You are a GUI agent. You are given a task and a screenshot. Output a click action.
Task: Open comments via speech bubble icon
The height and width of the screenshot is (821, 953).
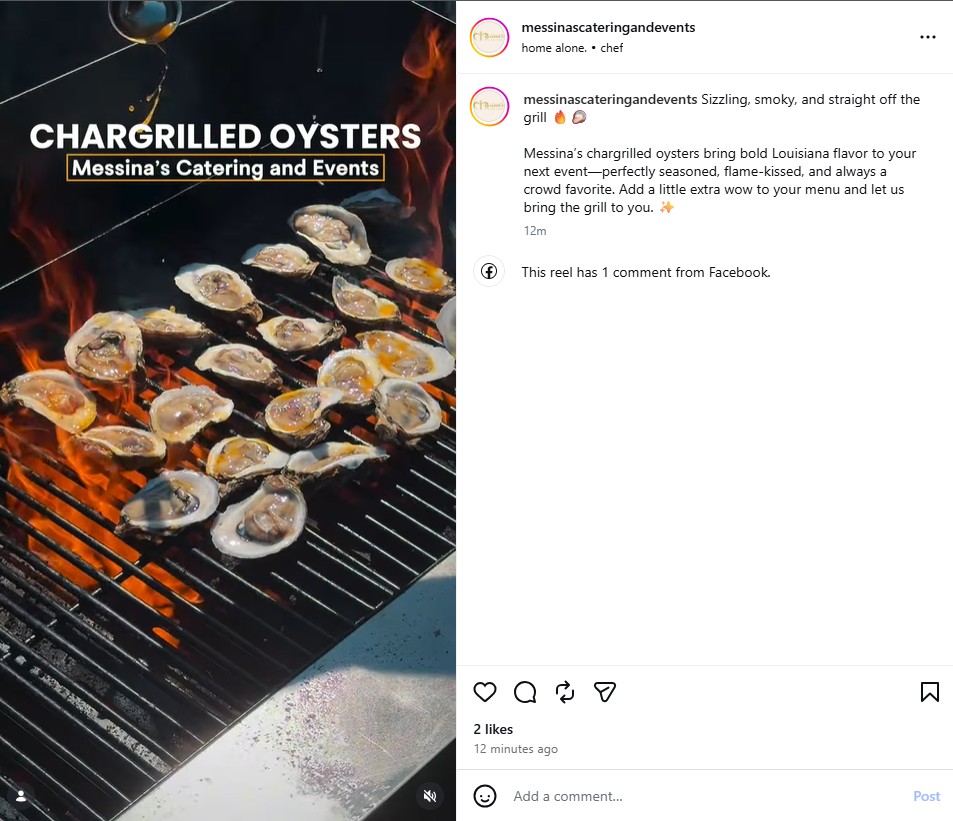(525, 692)
